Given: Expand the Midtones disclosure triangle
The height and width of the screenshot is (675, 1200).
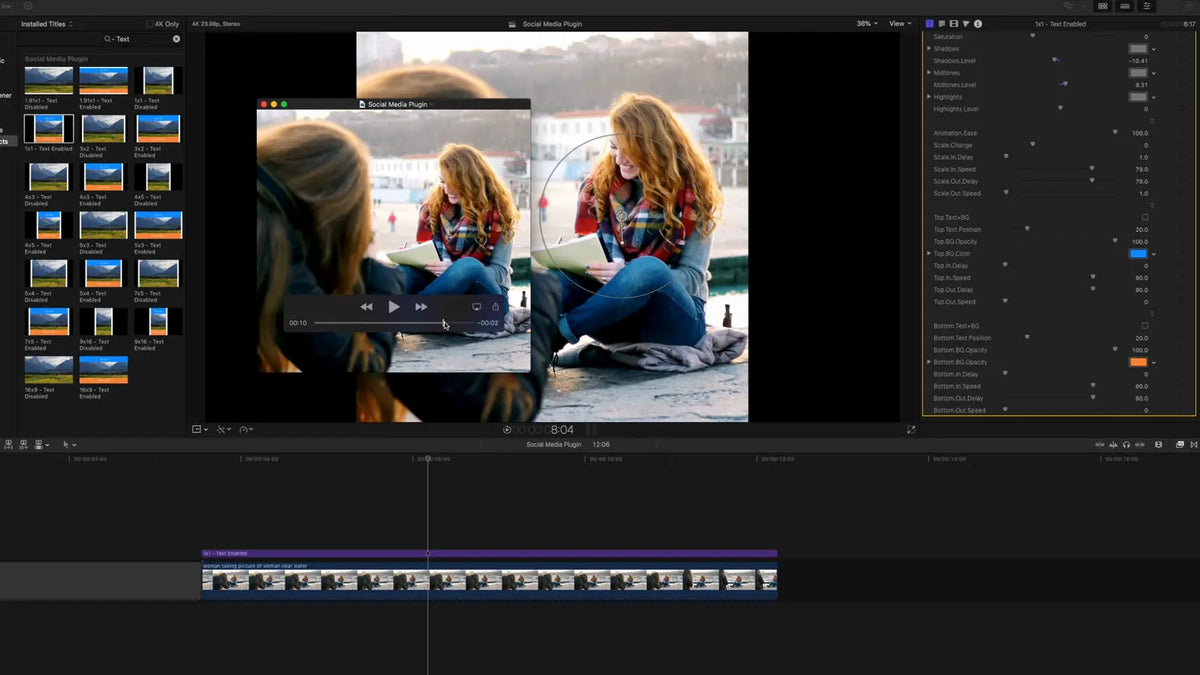Looking at the screenshot, I should coord(929,73).
